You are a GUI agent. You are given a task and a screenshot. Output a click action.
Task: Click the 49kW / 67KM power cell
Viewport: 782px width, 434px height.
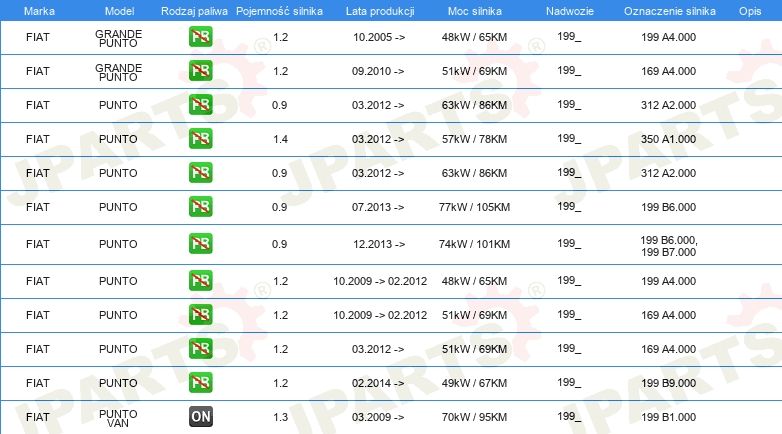click(x=474, y=383)
